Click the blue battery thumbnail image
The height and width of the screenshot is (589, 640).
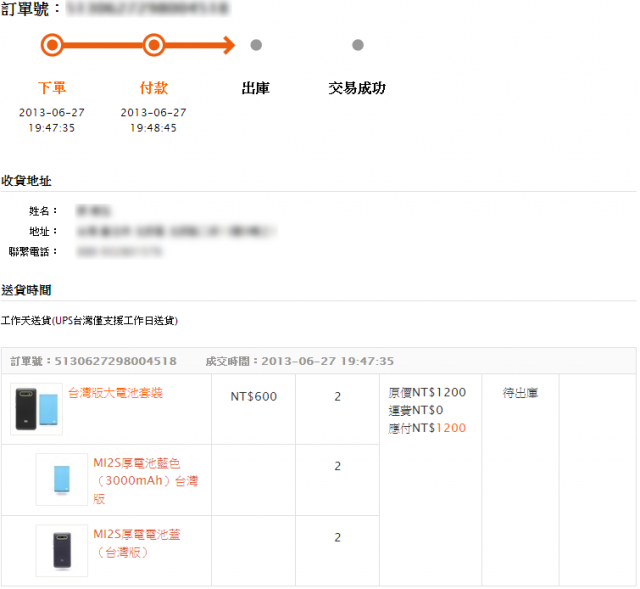coord(62,479)
